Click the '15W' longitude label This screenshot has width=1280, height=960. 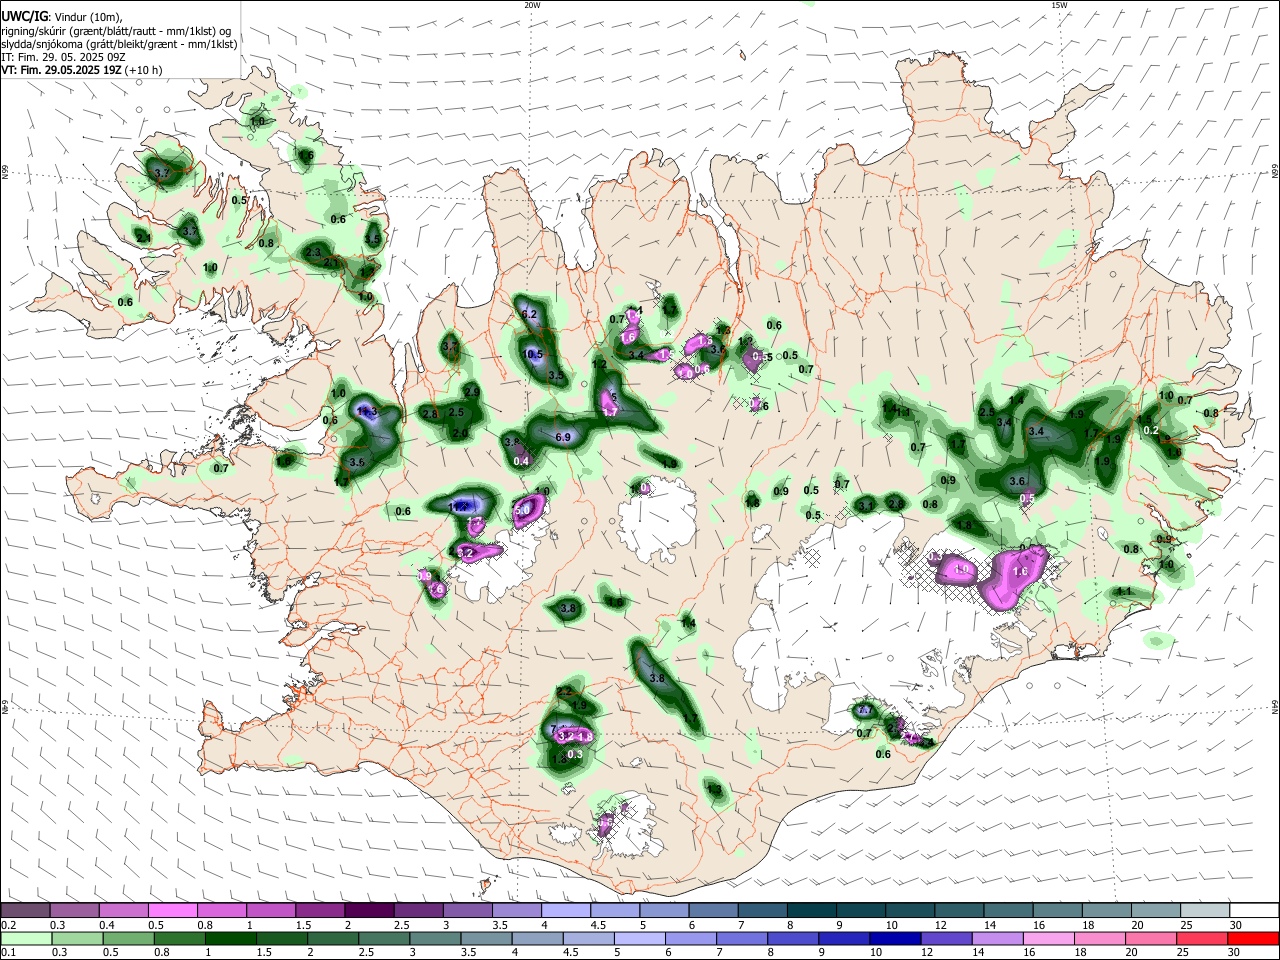[x=1059, y=5]
